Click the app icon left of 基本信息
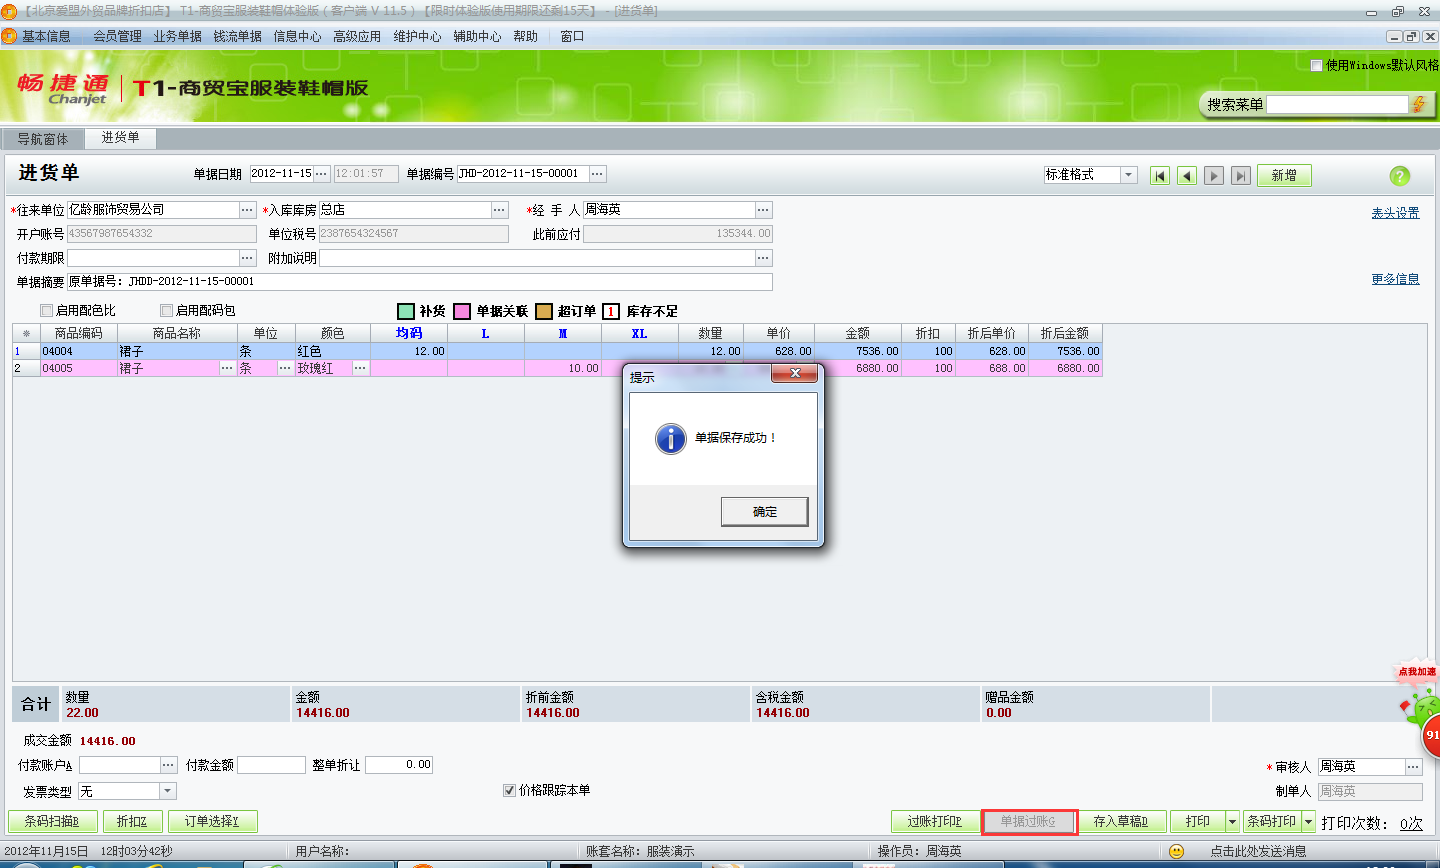Screen dimensions: 1440x868 pyautogui.click(x=9, y=36)
